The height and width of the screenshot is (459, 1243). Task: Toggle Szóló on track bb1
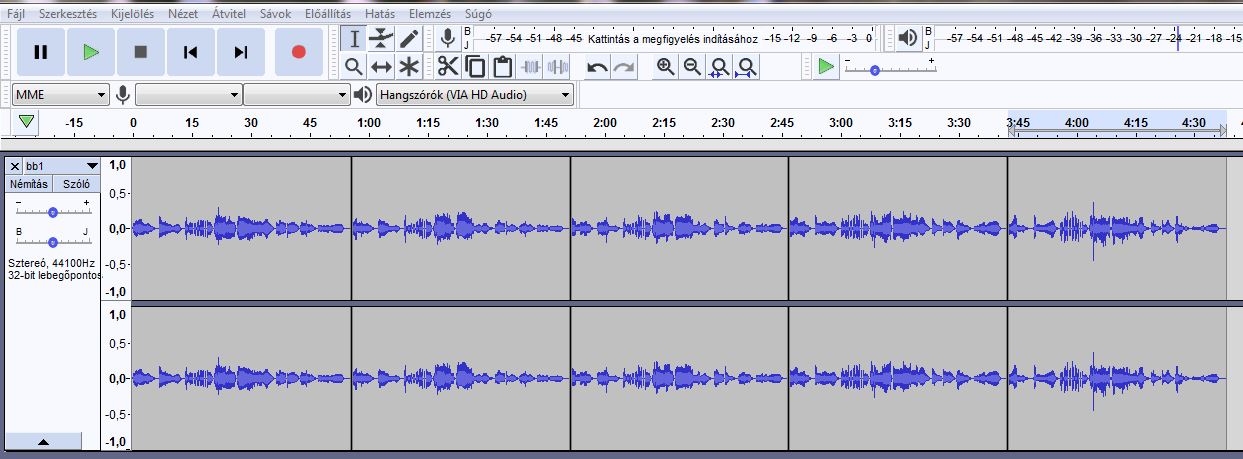click(76, 184)
